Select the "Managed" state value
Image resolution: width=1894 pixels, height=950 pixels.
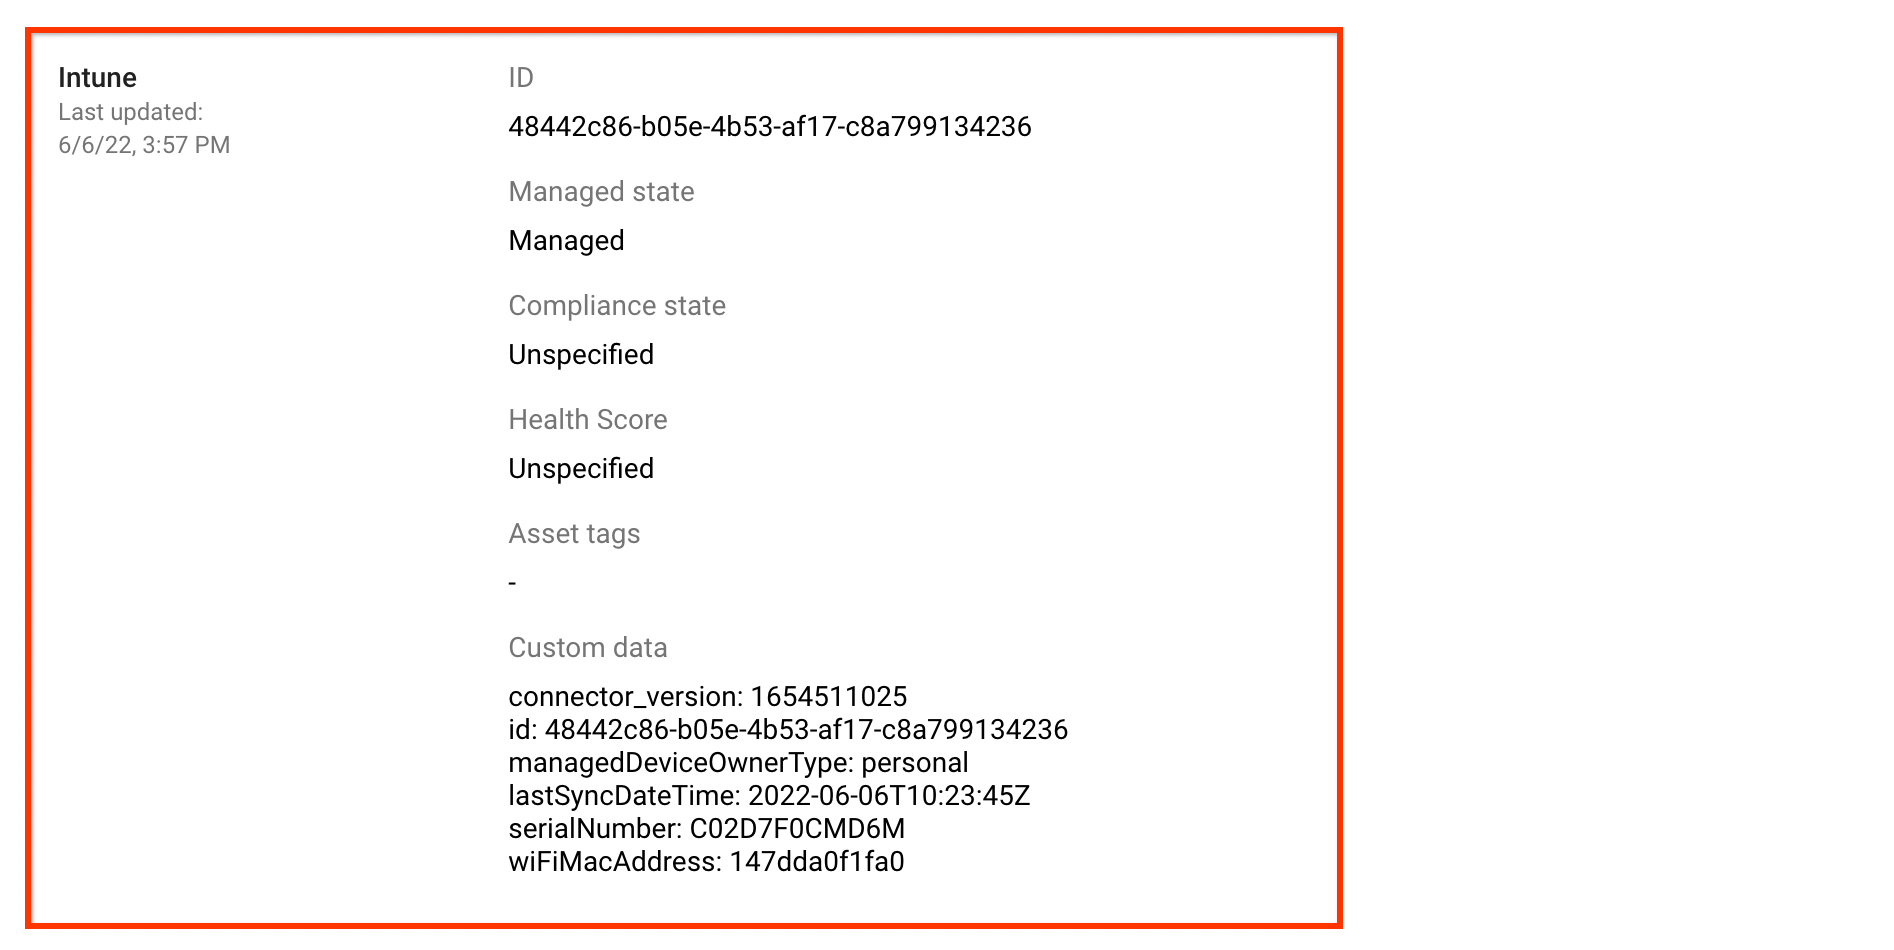(x=566, y=241)
